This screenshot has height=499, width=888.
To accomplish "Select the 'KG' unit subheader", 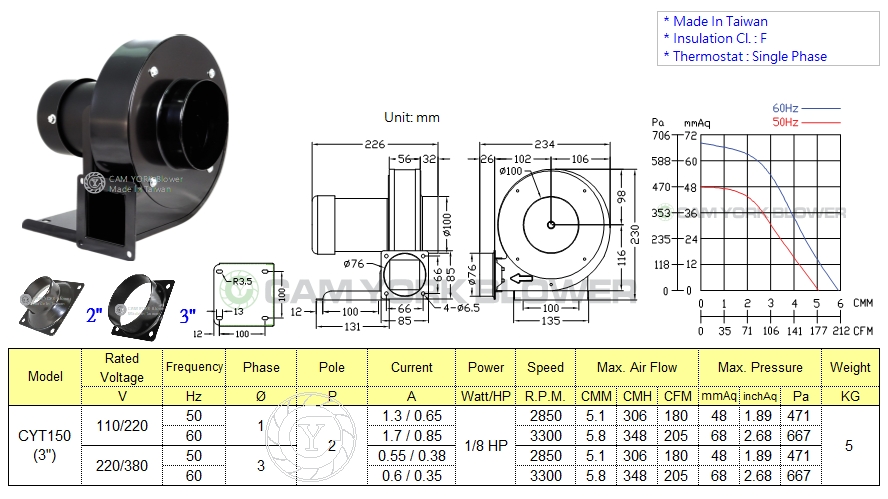I will pyautogui.click(x=850, y=396).
